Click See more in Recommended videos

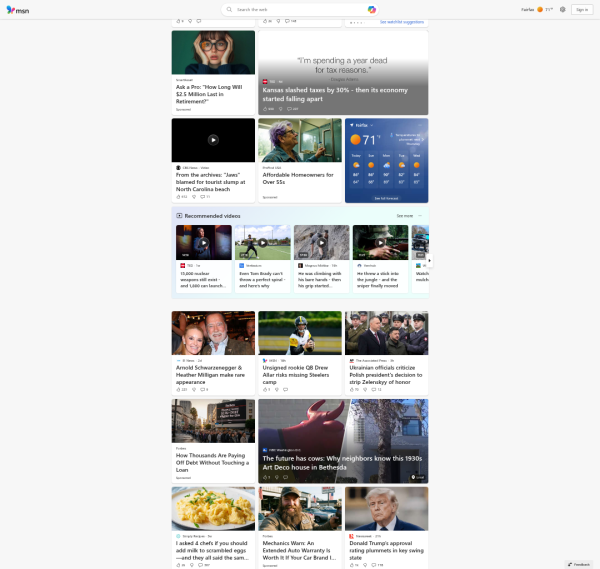(404, 216)
